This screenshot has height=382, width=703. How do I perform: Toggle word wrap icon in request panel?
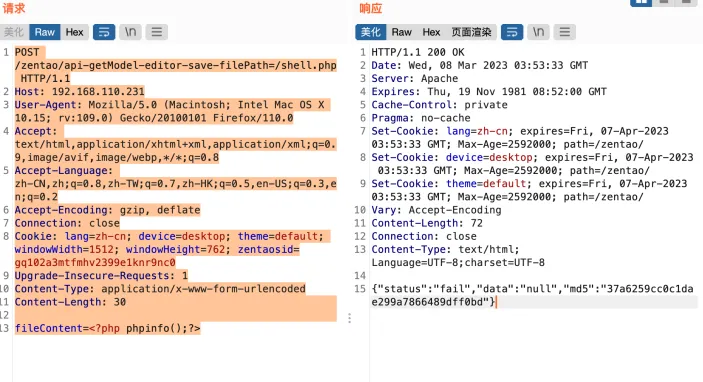point(104,32)
